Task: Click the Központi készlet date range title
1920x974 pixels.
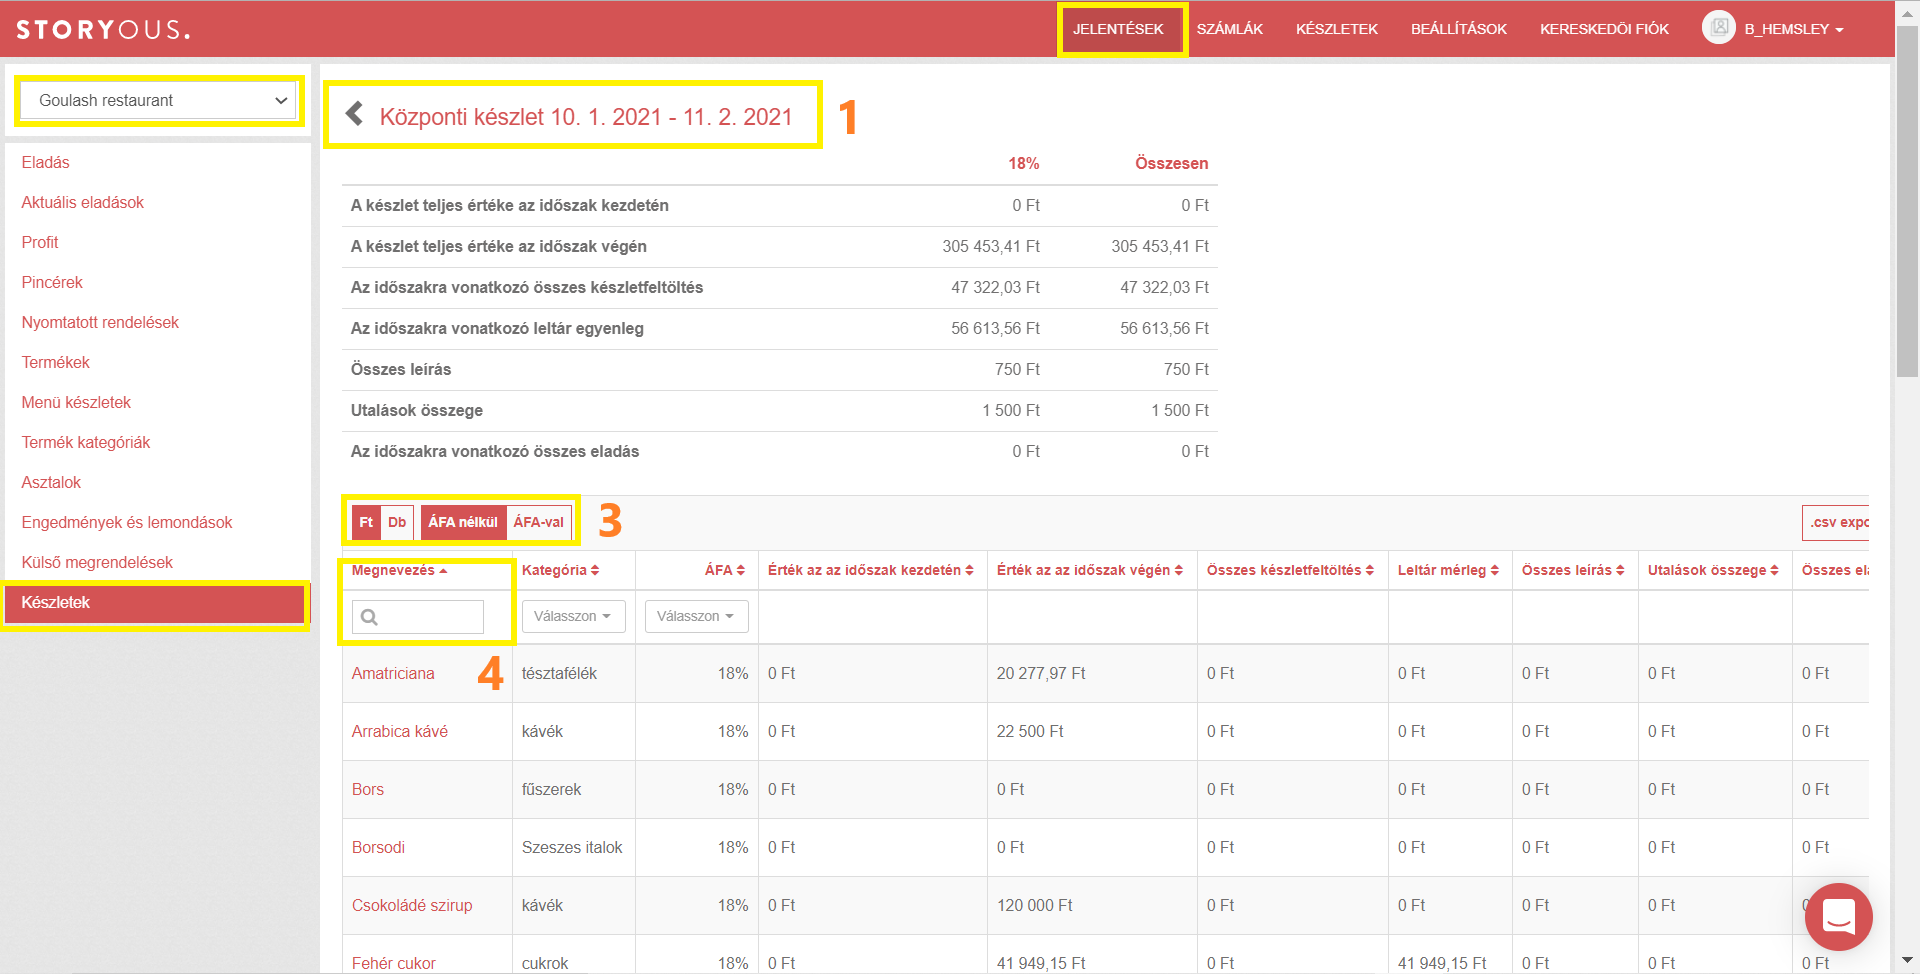Action: [x=586, y=117]
